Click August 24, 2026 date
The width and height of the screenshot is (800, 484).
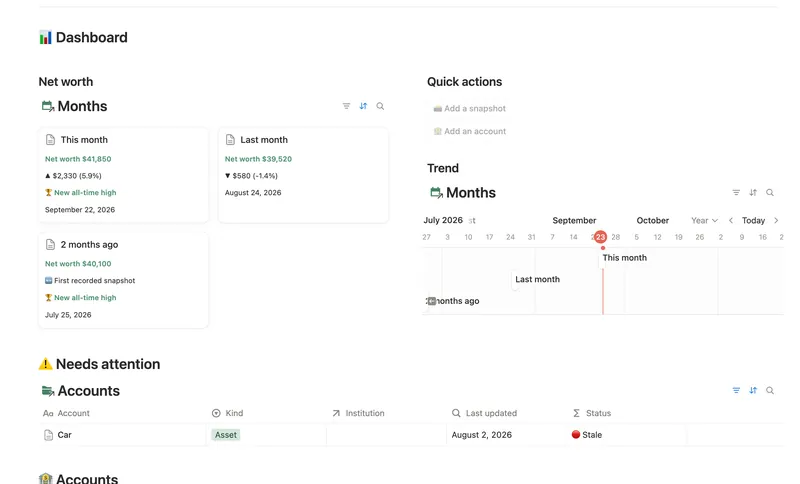[x=253, y=192]
